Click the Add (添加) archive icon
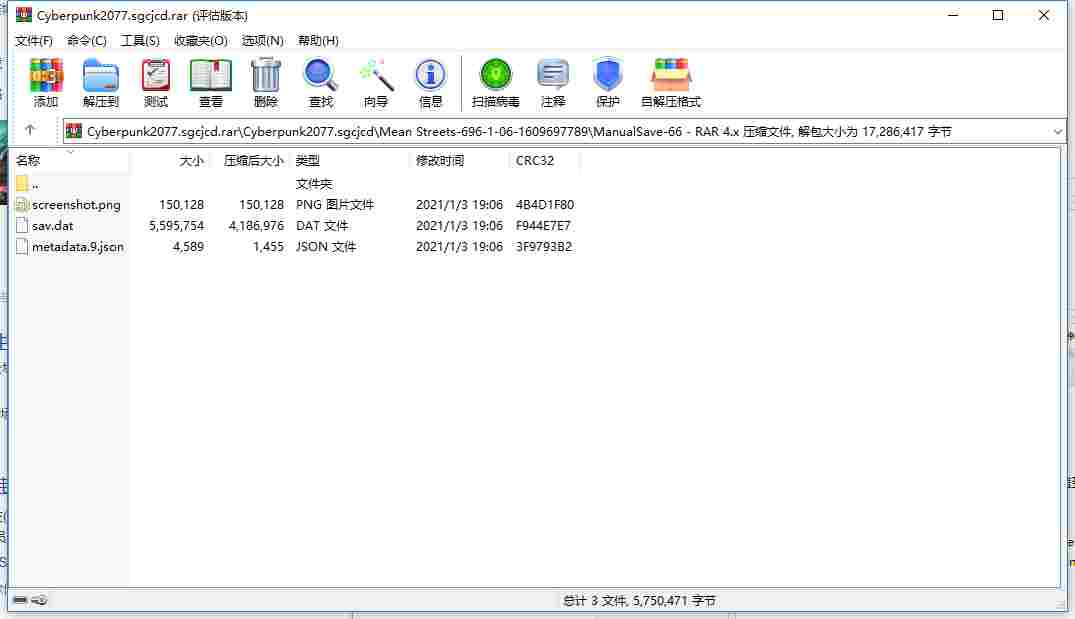Viewport: 1075px width, 619px height. 46,75
